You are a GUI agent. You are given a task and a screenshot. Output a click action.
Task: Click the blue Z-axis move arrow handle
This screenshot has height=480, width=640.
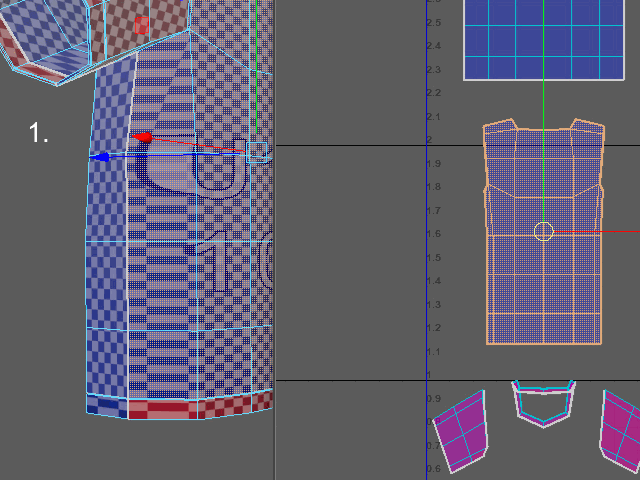[x=100, y=157]
